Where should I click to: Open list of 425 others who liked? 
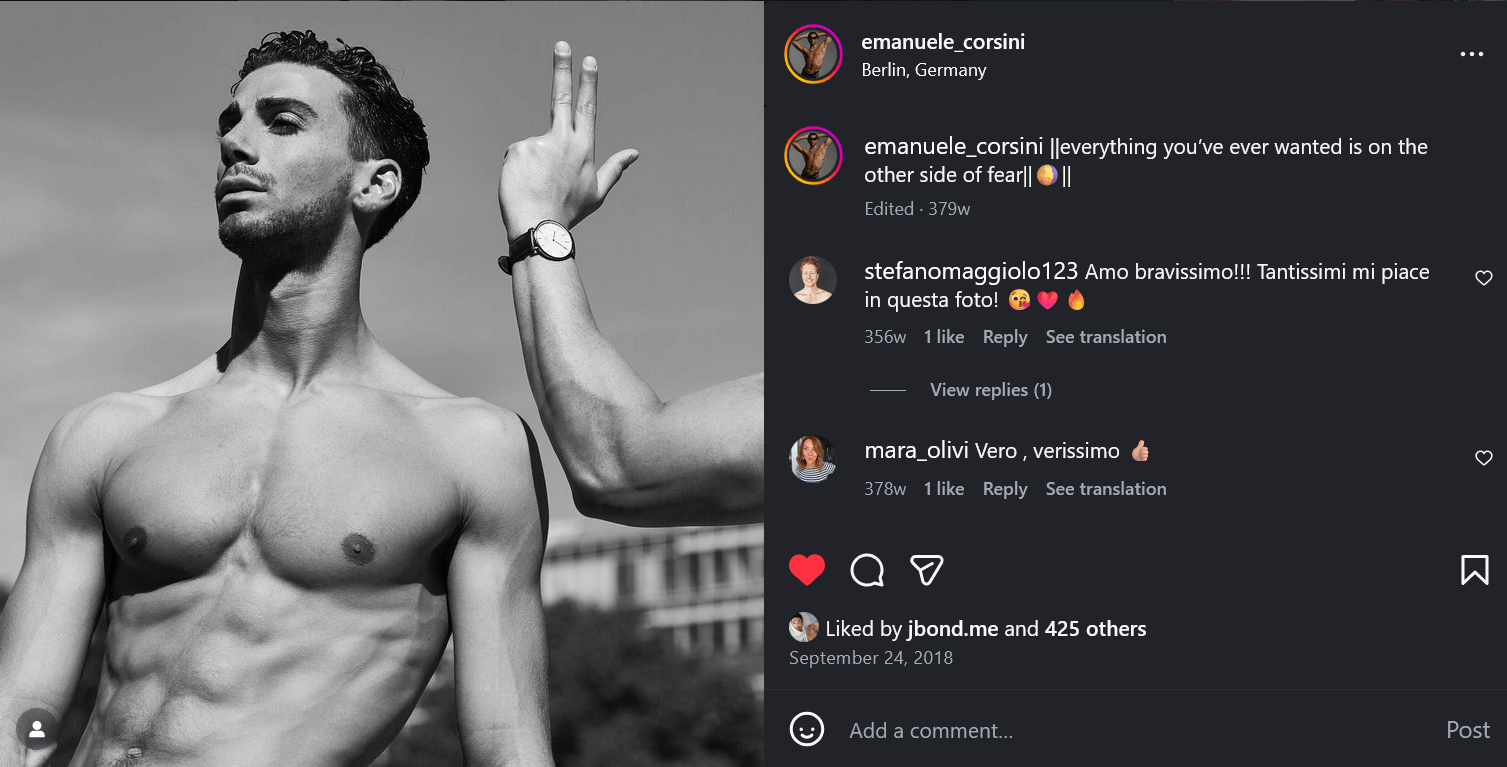coord(1095,629)
